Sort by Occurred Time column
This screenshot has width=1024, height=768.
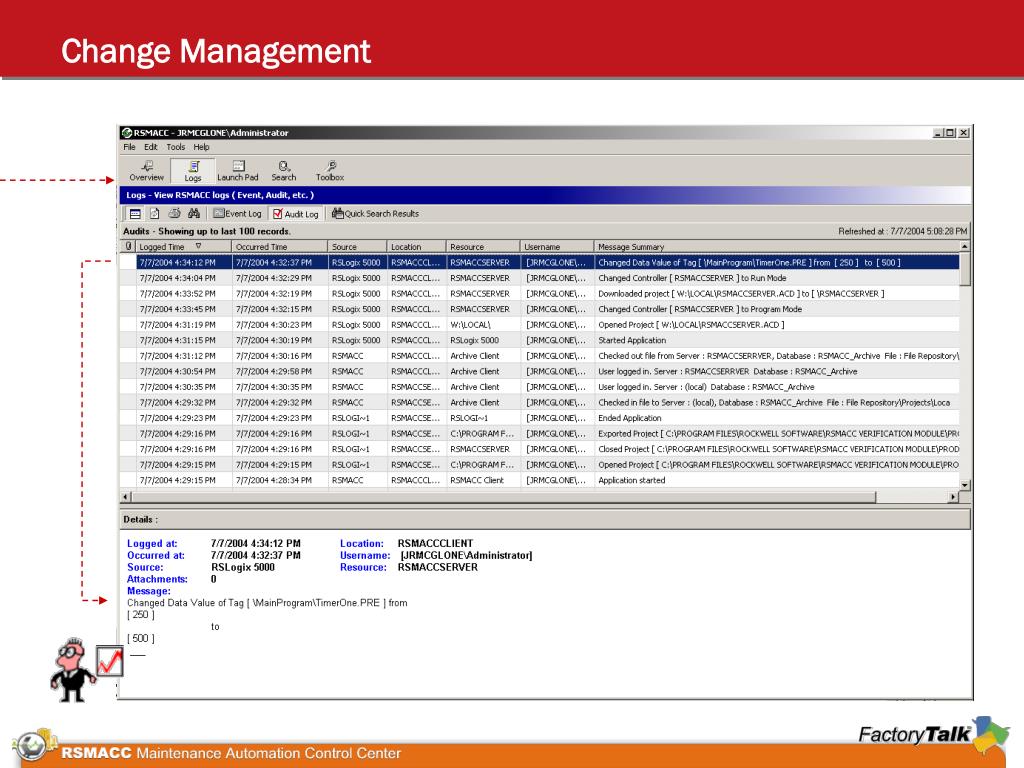280,247
